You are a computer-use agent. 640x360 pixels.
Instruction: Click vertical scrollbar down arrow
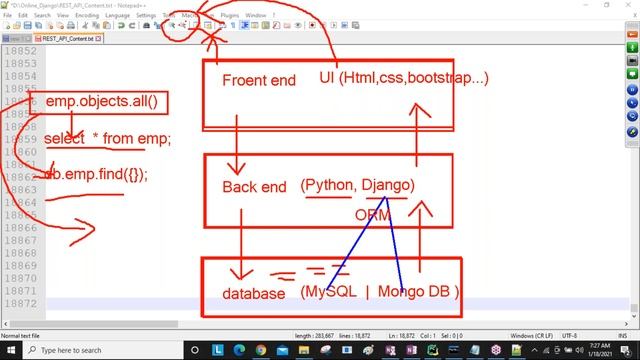click(x=634, y=316)
